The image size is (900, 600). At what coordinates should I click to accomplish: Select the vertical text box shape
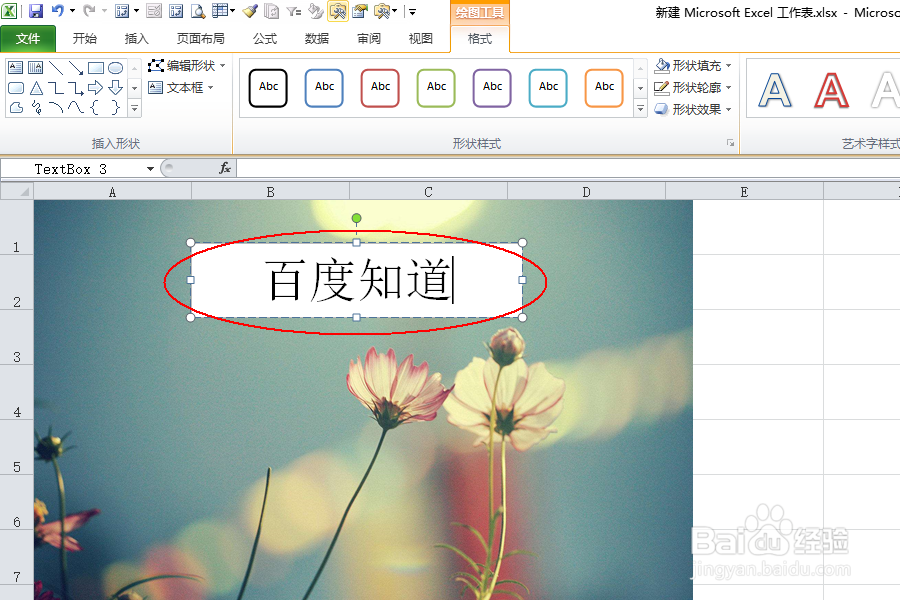tap(36, 68)
